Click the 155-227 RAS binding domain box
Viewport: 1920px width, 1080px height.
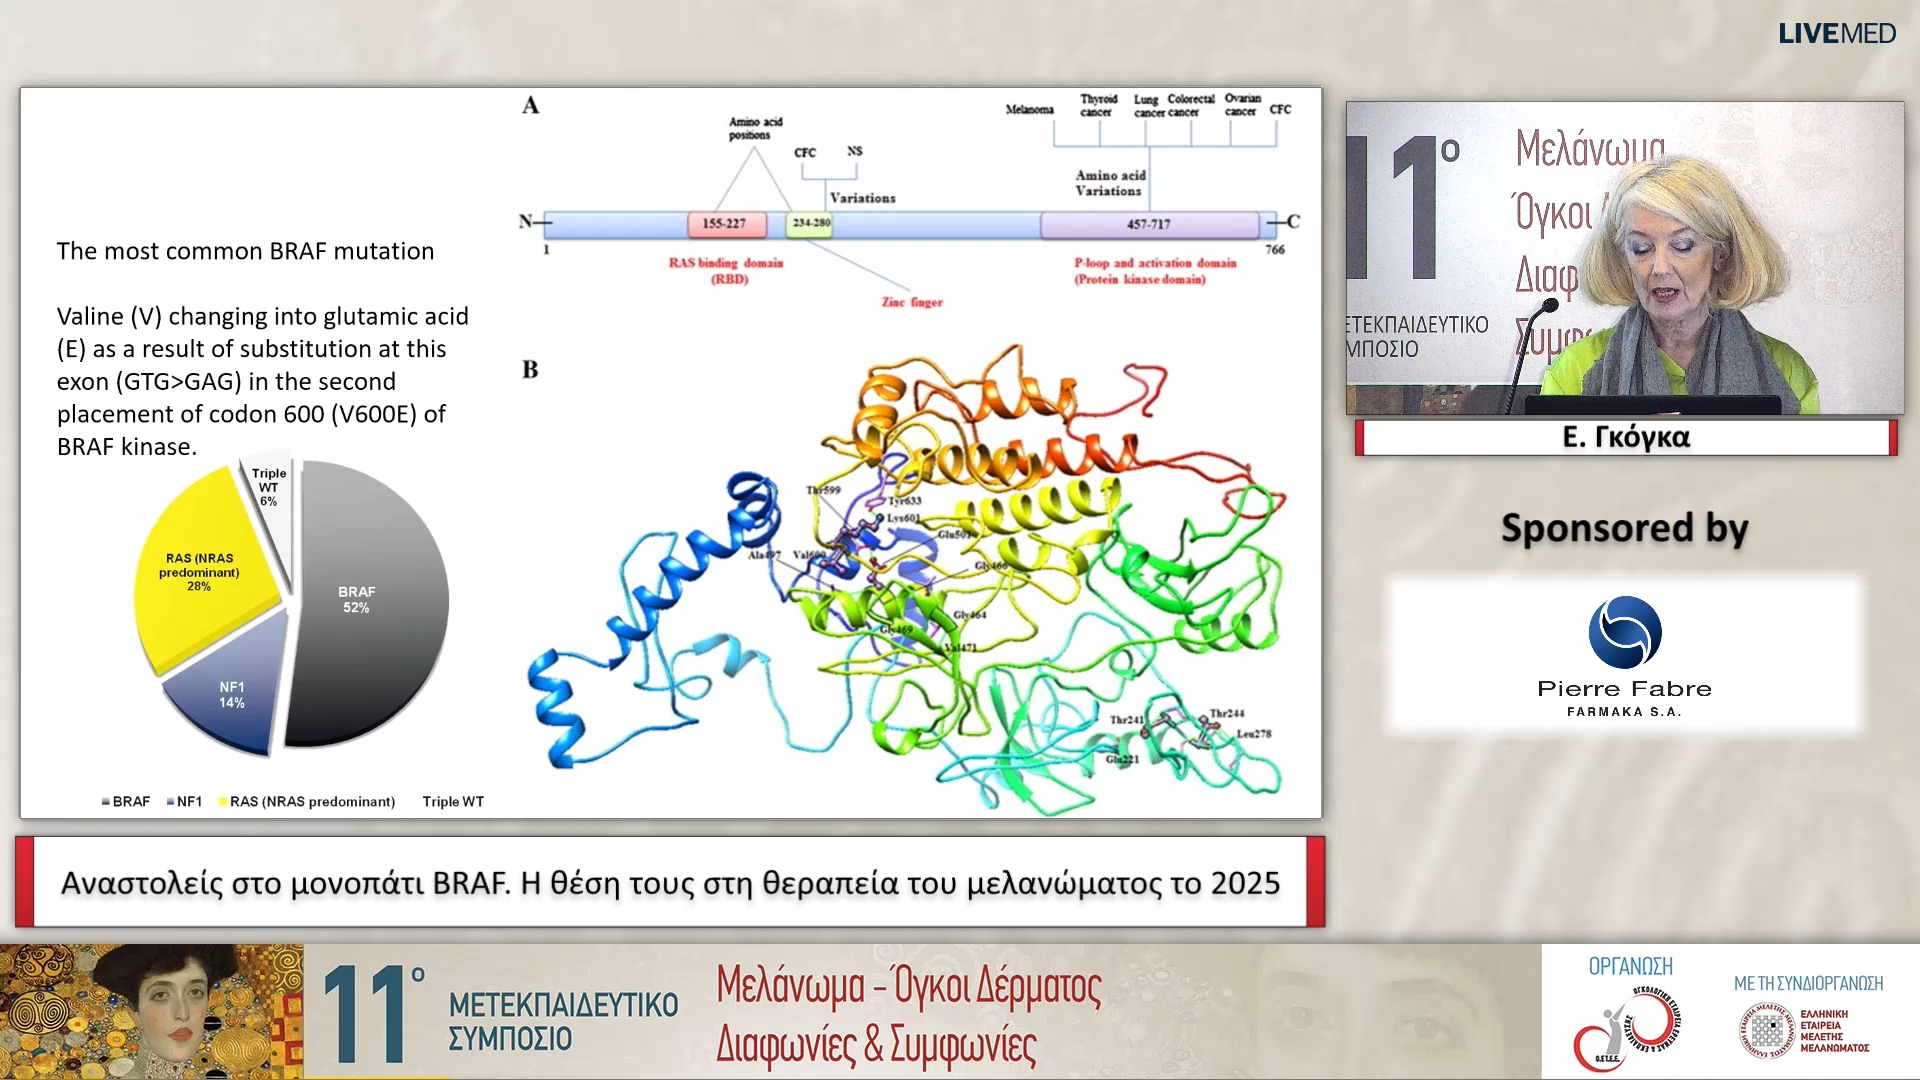726,224
